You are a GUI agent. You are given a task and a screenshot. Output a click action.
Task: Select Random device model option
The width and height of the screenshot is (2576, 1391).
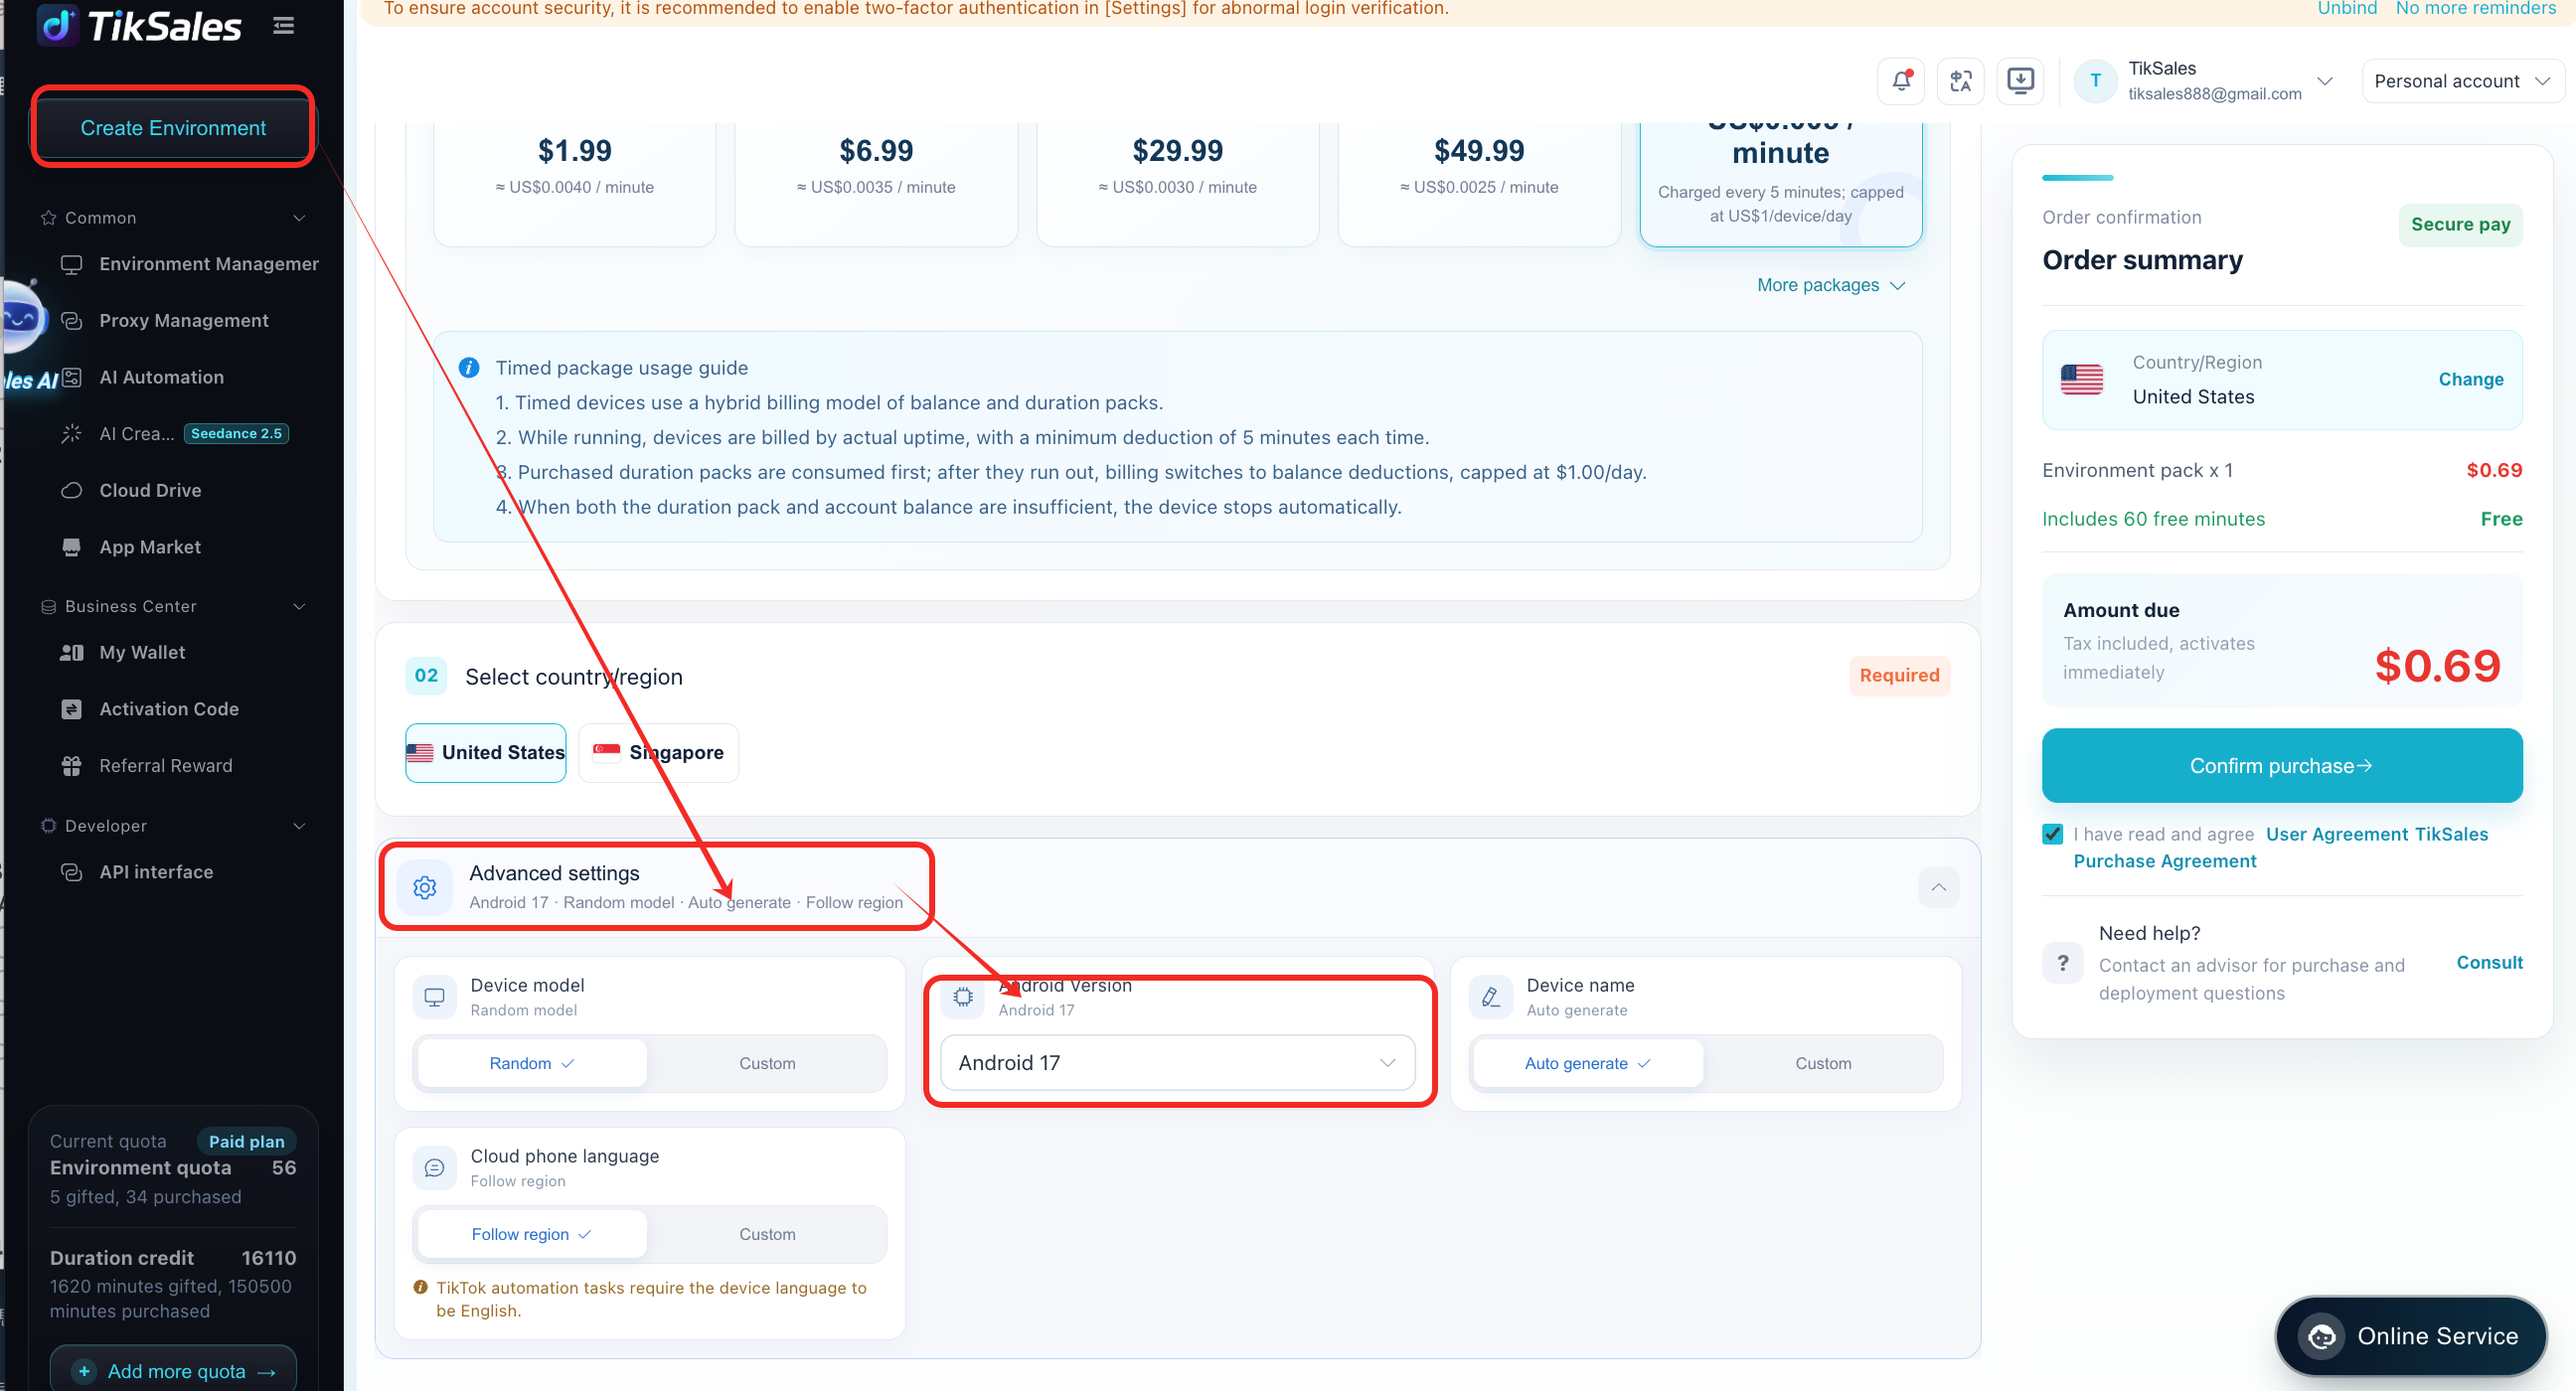coord(532,1063)
